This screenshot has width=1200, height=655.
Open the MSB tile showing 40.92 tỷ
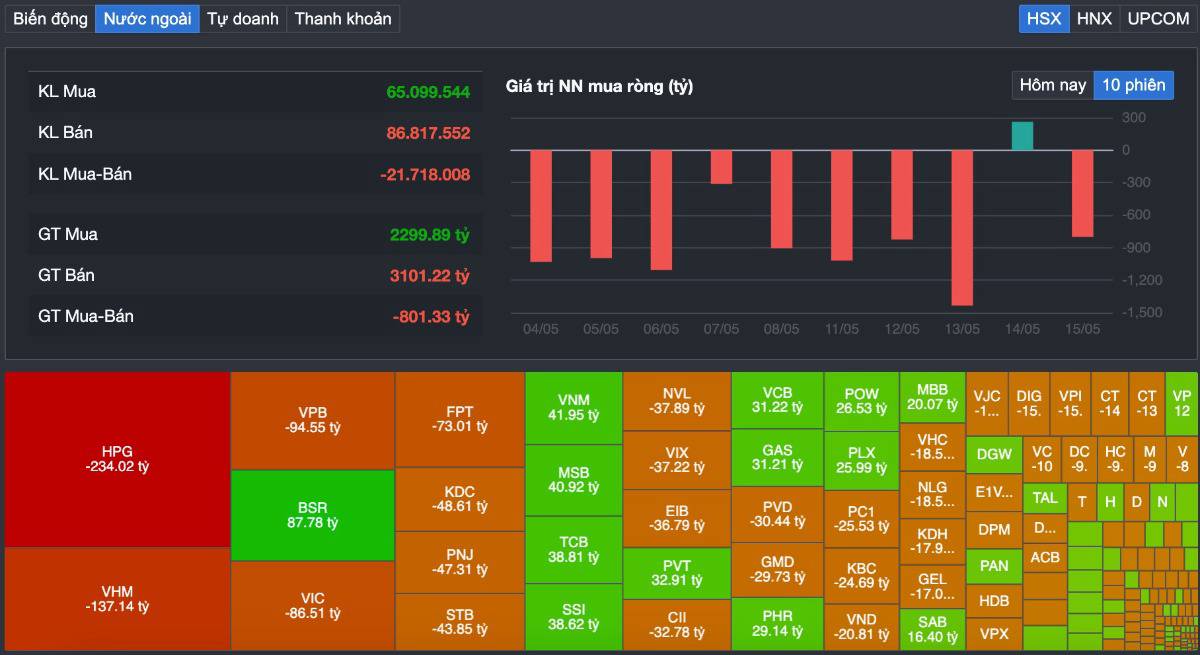pos(574,480)
